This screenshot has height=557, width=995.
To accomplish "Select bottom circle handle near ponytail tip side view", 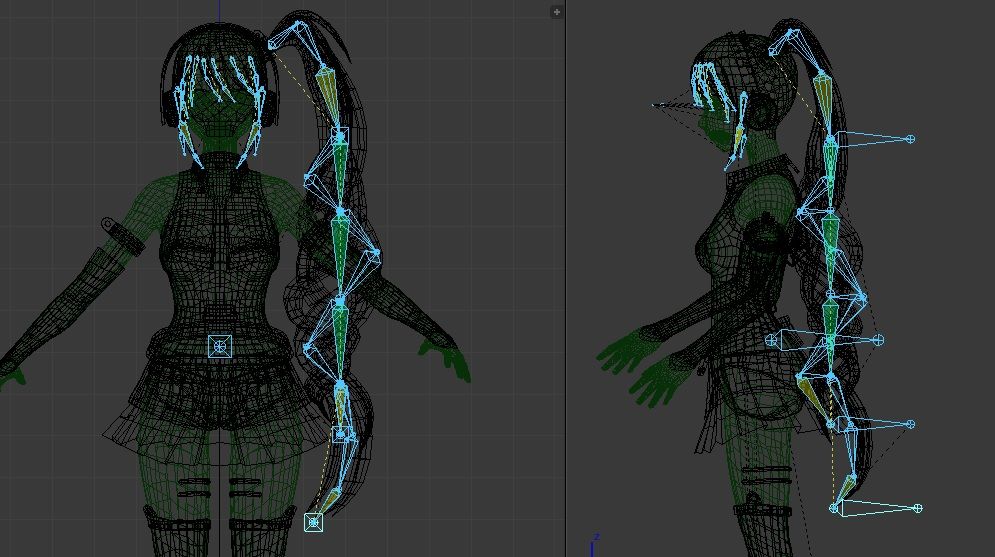I will click(918, 508).
